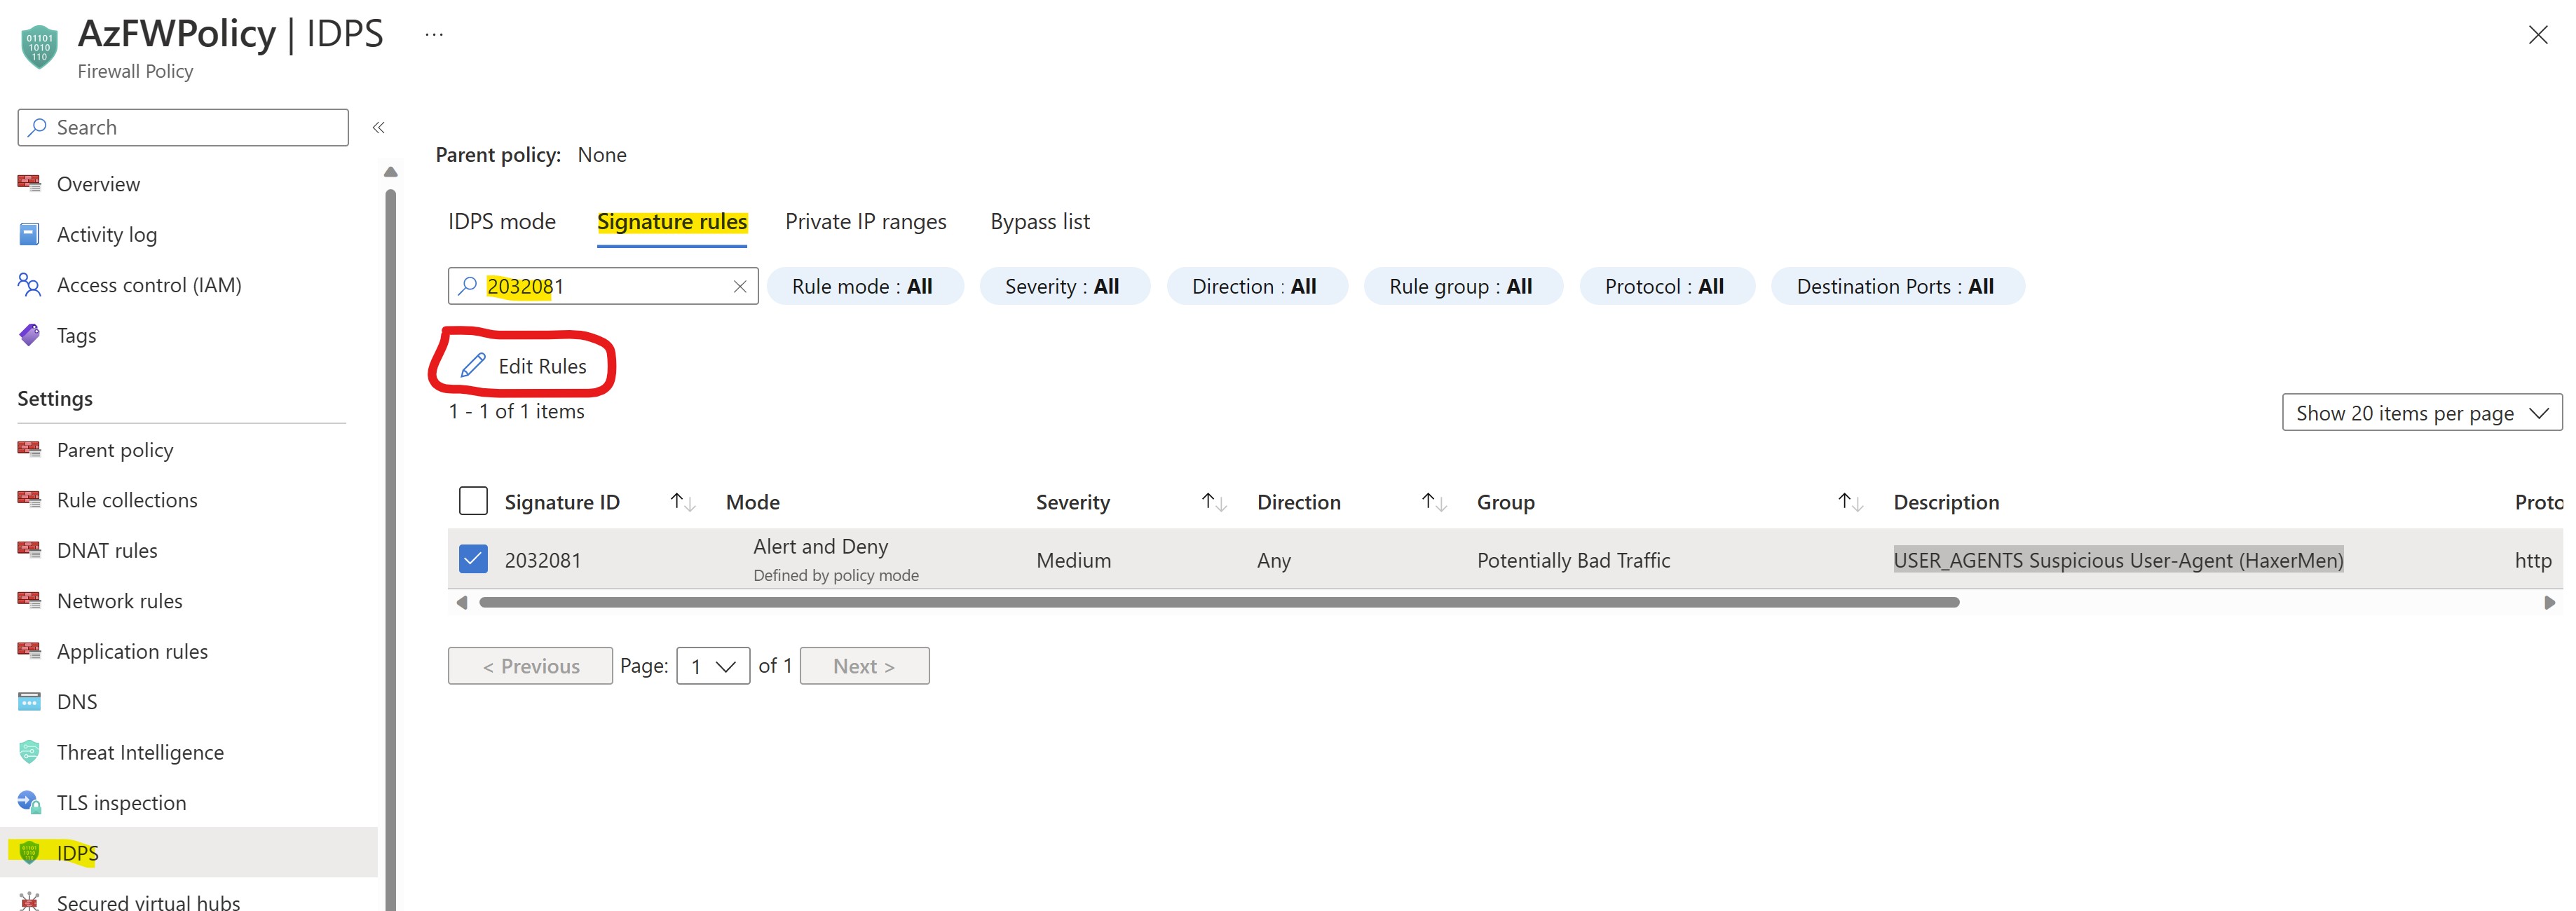Image resolution: width=2576 pixels, height=911 pixels.
Task: Open Rule collections in sidebar
Action: coord(127,500)
